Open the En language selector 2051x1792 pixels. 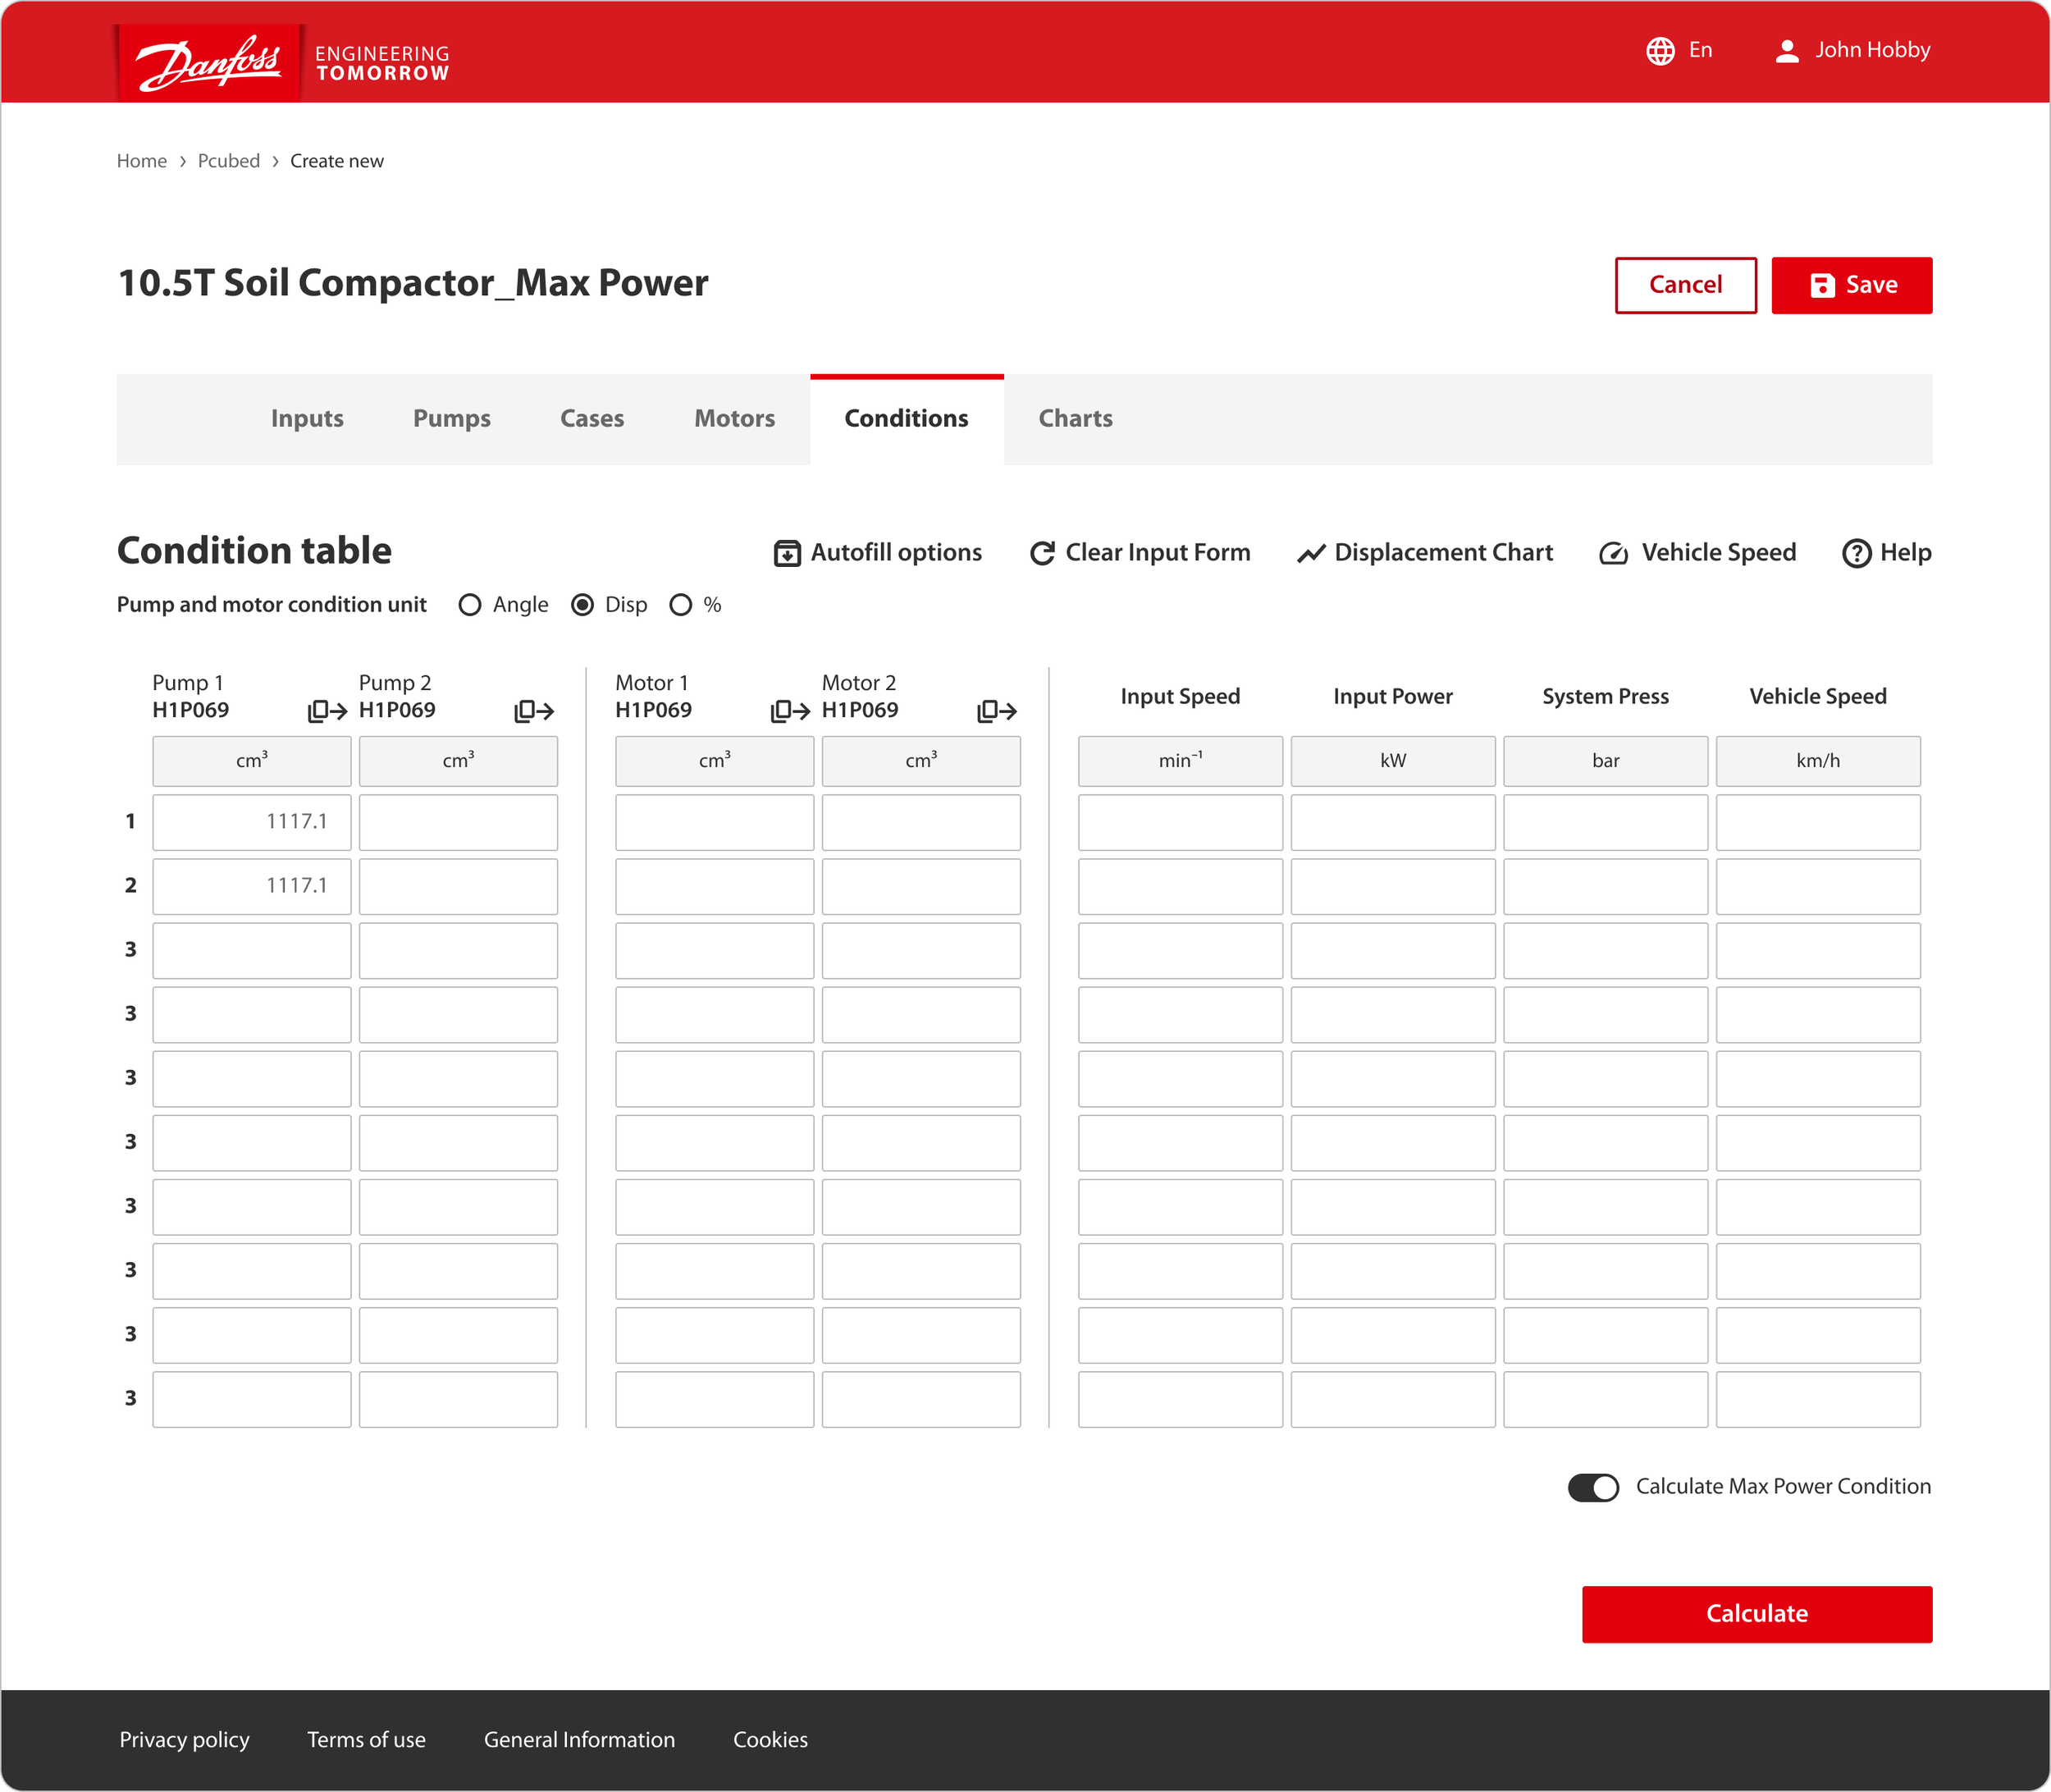point(1679,50)
